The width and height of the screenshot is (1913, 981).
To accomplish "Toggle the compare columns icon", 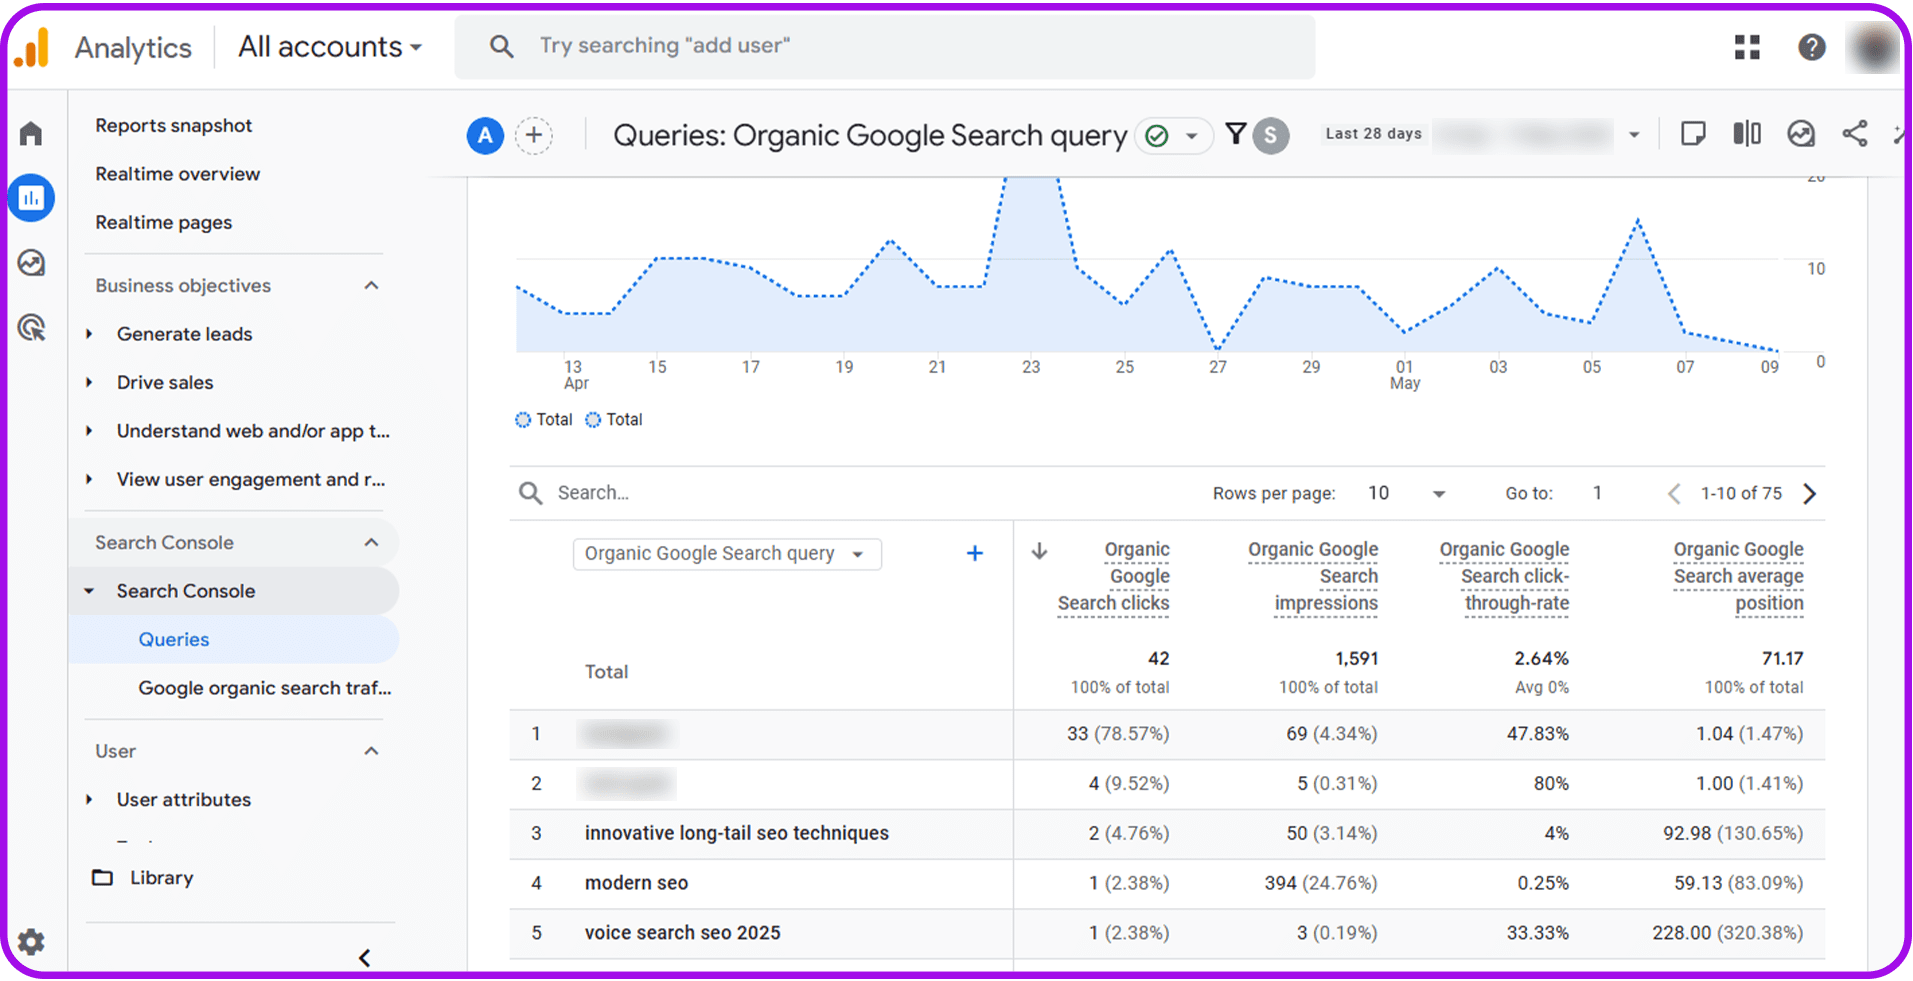I will pos(1746,134).
